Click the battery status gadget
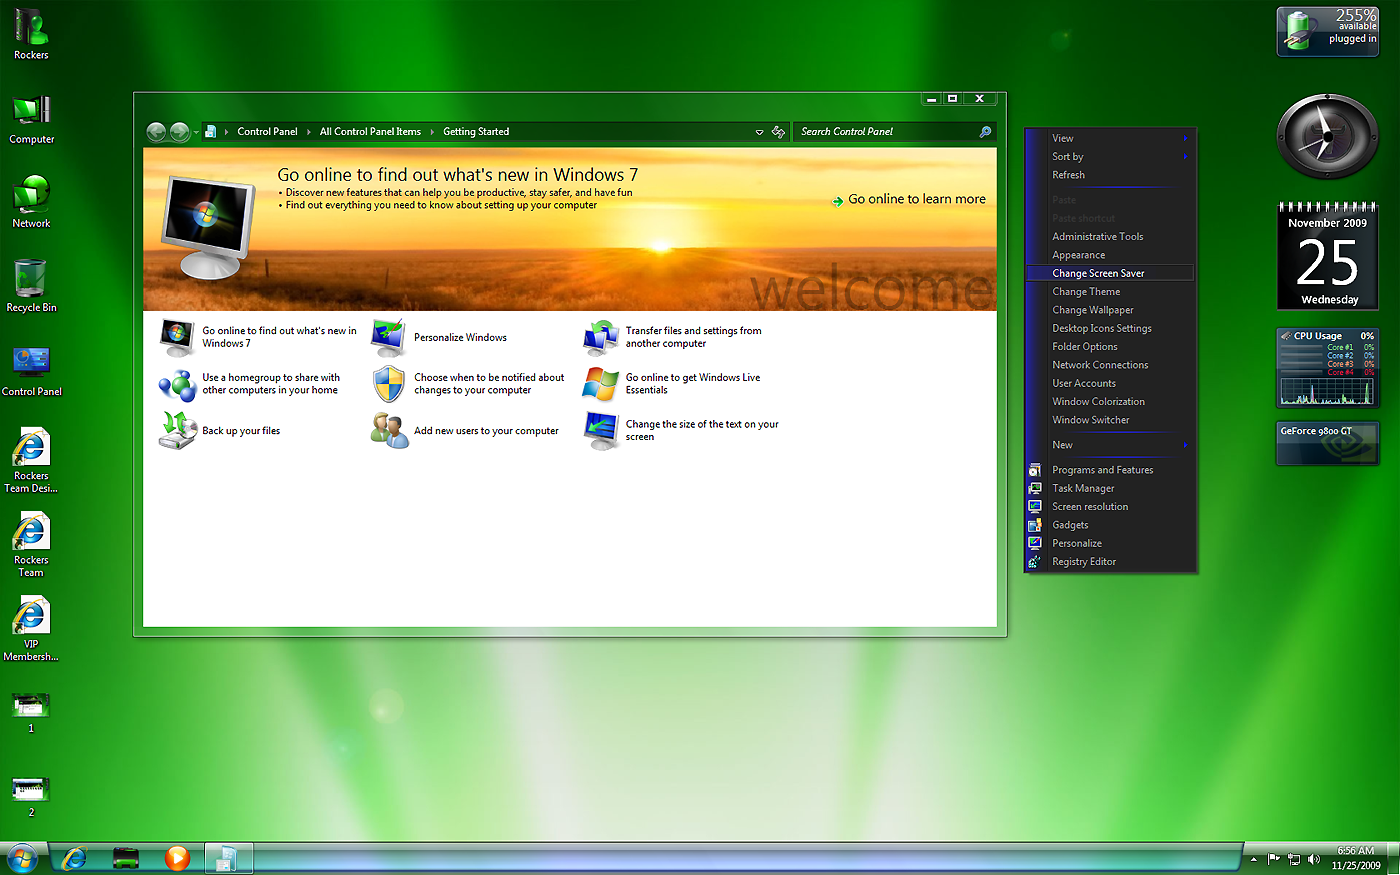This screenshot has height=875, width=1400. [1327, 31]
